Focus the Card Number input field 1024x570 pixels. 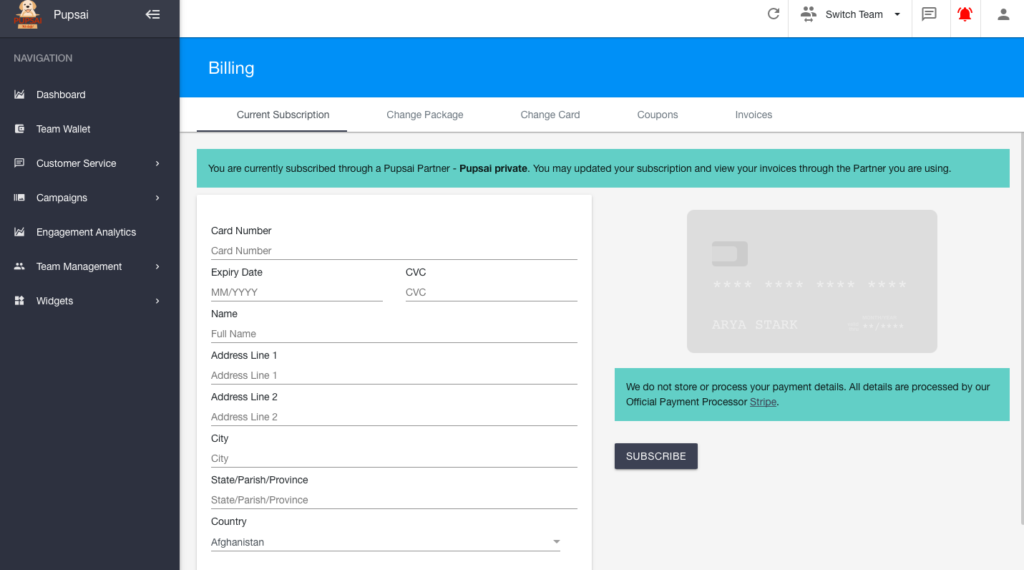394,251
